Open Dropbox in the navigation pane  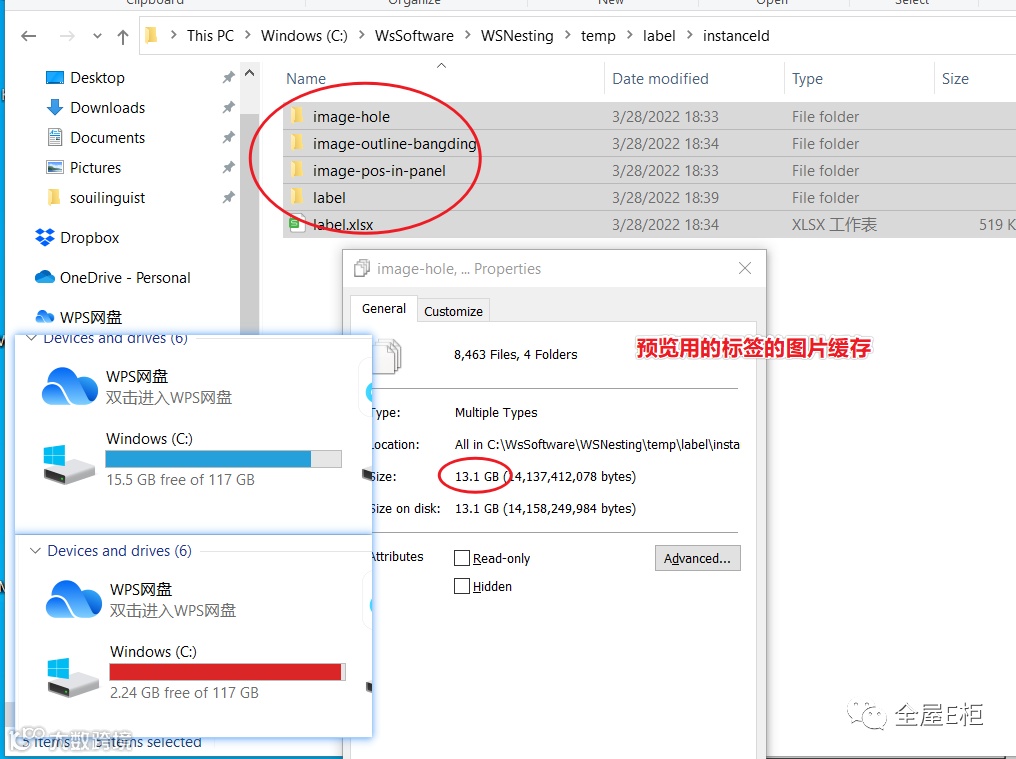coord(89,238)
